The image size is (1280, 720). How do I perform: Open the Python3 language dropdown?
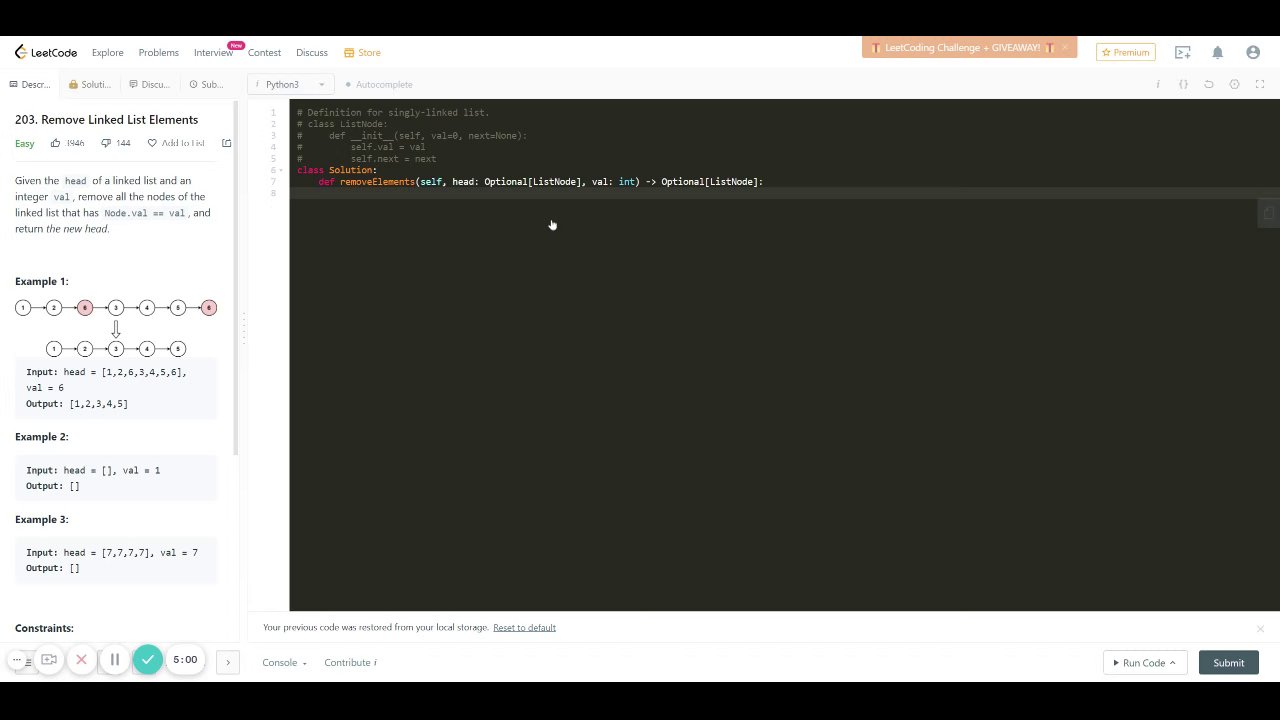[290, 84]
